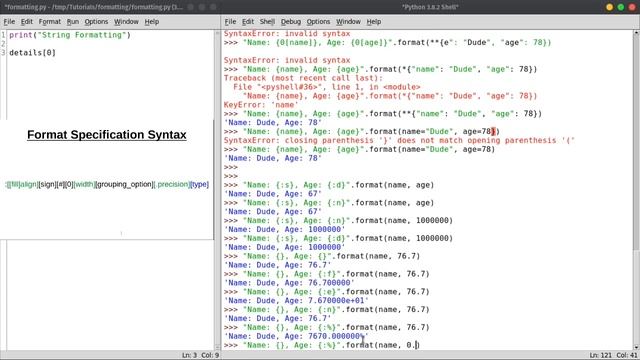Open the Window menu in the editor window

point(126,22)
